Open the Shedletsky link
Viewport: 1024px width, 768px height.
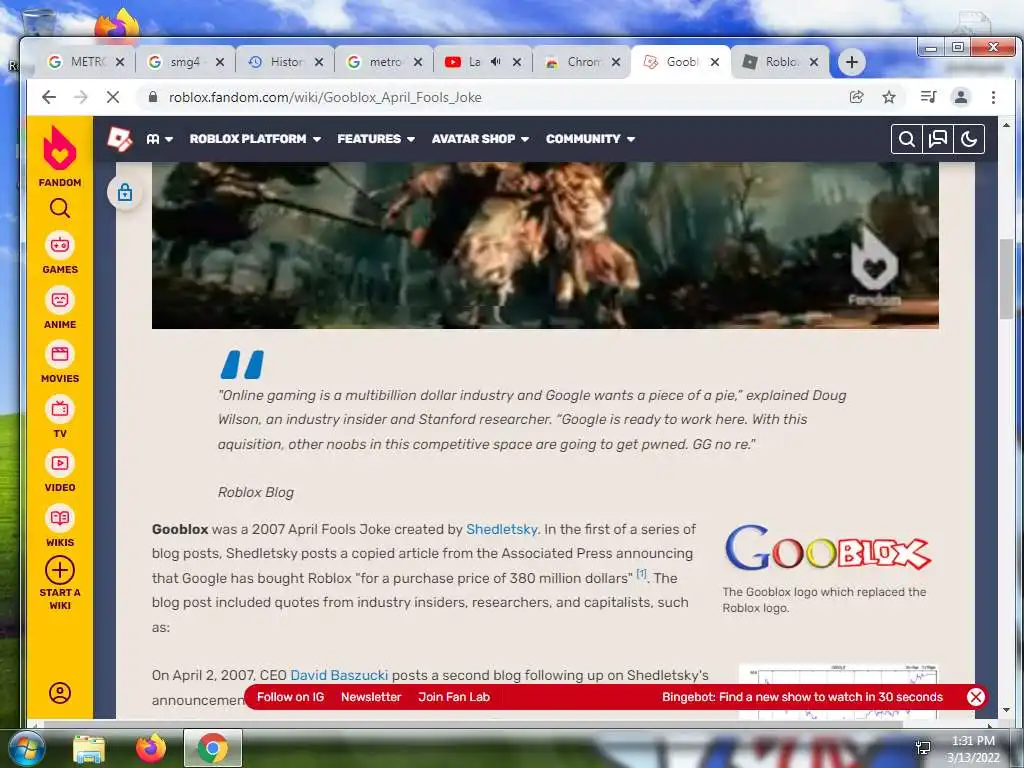(x=502, y=529)
